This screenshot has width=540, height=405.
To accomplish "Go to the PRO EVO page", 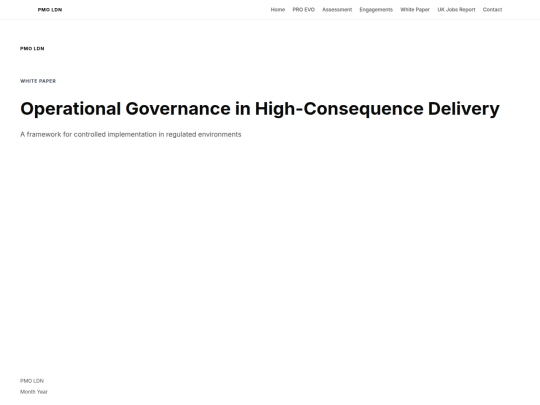I will [x=303, y=10].
